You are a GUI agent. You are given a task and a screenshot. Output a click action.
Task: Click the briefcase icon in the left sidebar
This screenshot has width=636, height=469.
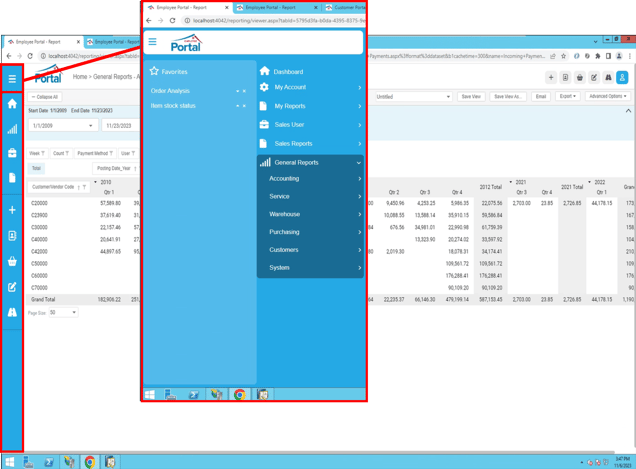[x=12, y=153]
